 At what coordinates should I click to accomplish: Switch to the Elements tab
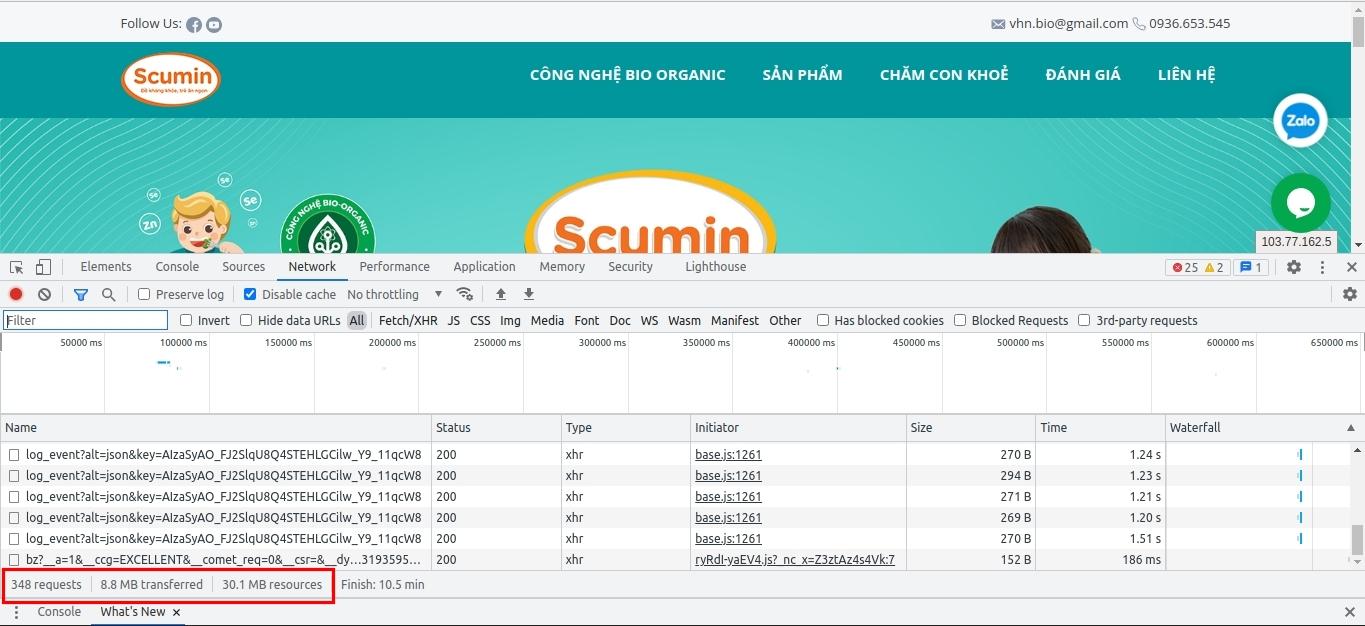(106, 267)
